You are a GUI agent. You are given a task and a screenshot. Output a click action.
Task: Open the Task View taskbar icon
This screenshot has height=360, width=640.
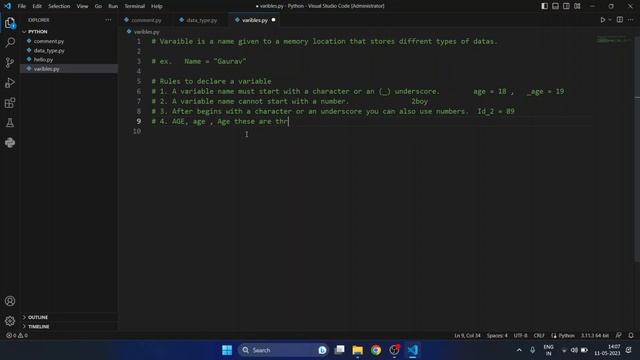(x=339, y=350)
